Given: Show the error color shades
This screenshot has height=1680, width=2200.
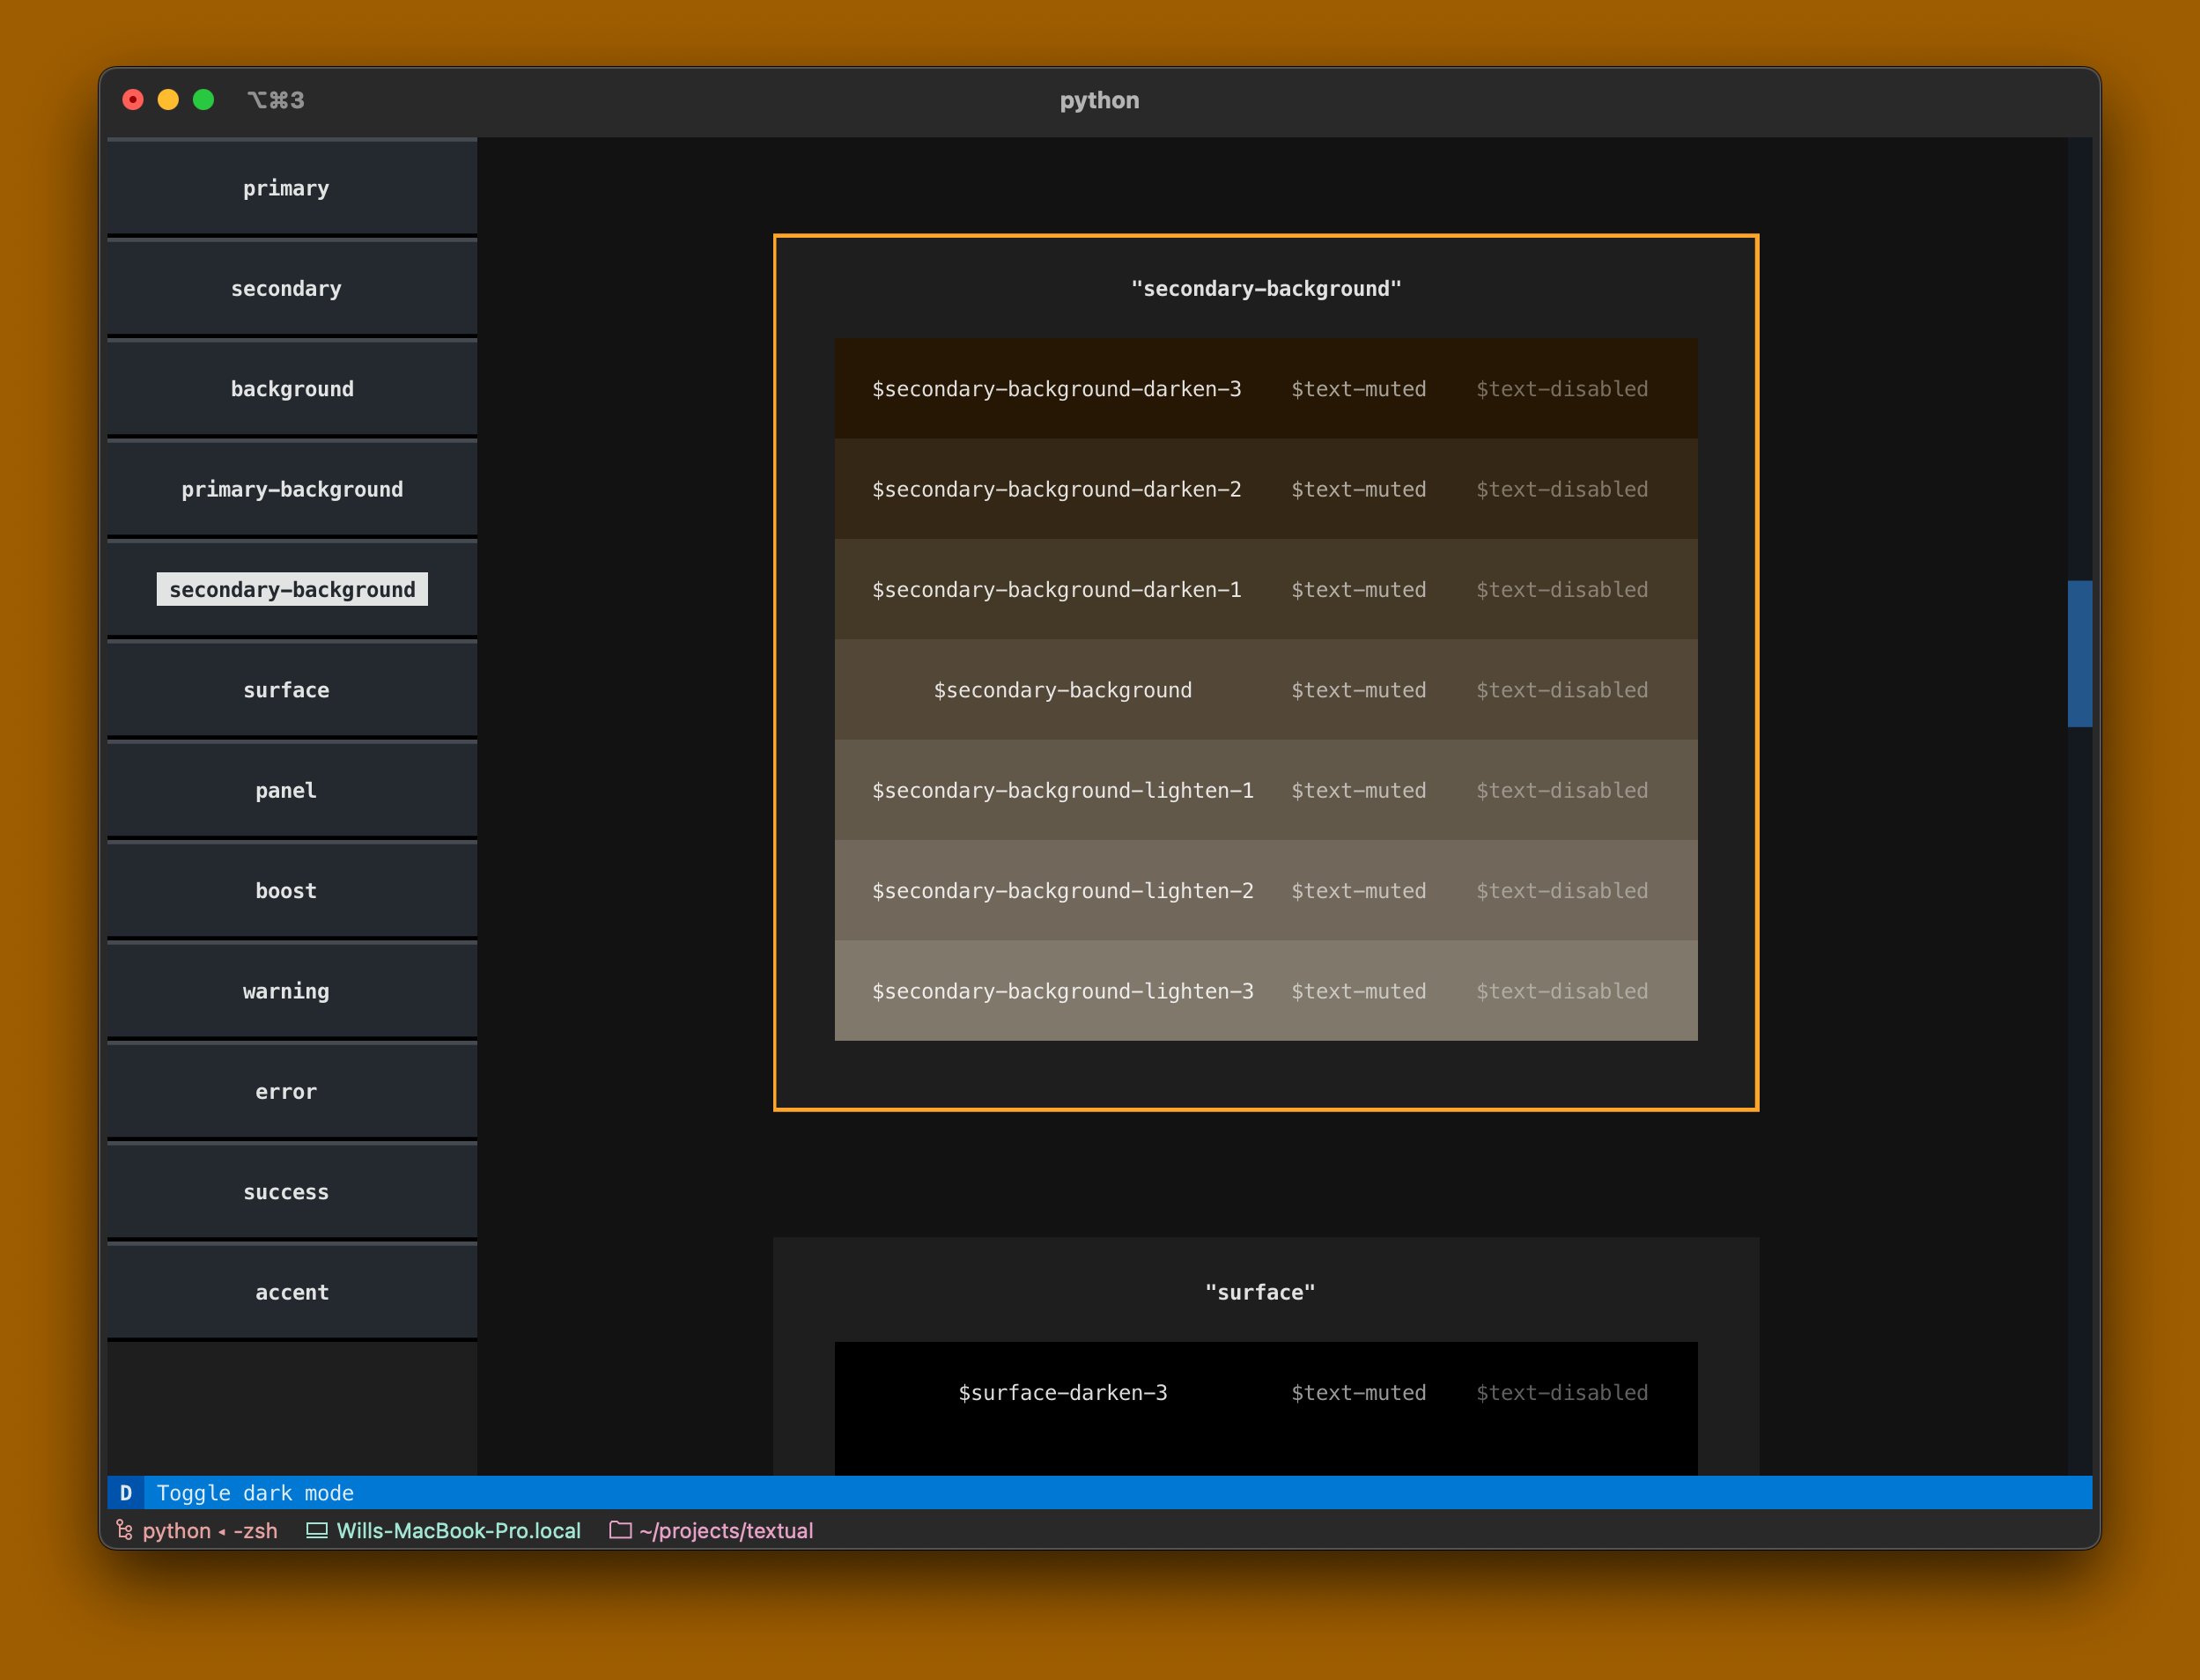Looking at the screenshot, I should coord(292,1091).
